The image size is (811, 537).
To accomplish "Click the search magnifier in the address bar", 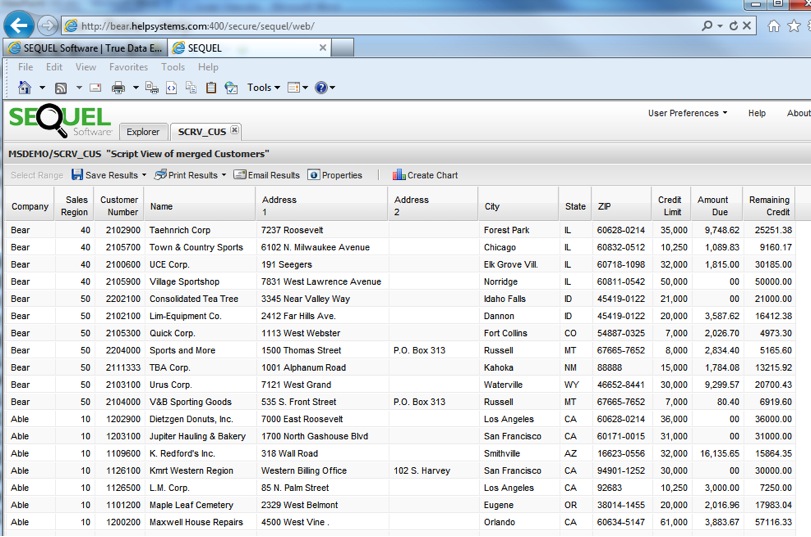I will pos(707,25).
